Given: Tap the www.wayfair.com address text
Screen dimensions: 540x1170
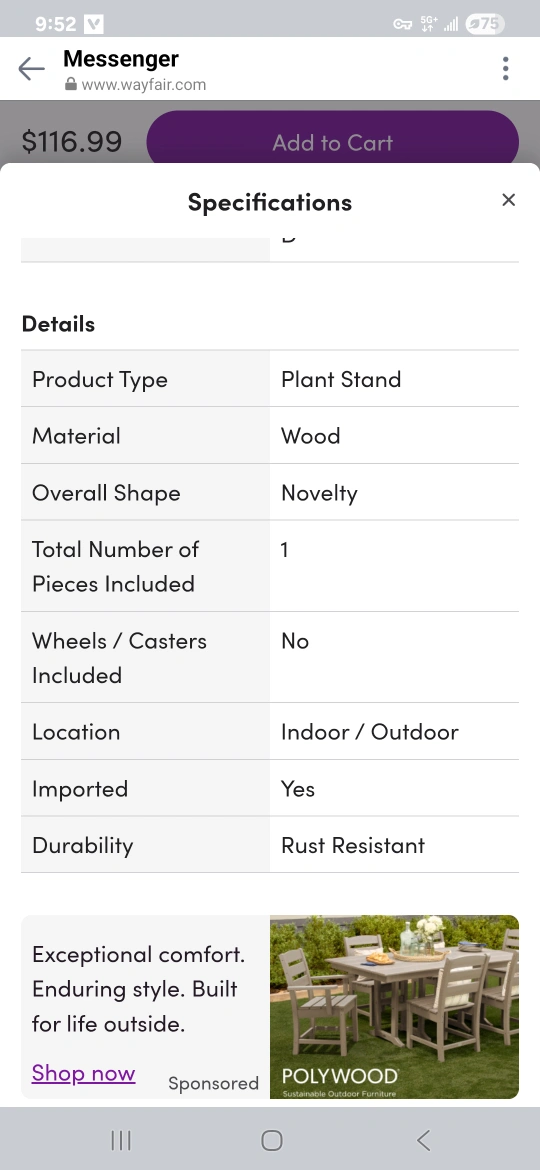Looking at the screenshot, I should [x=143, y=84].
